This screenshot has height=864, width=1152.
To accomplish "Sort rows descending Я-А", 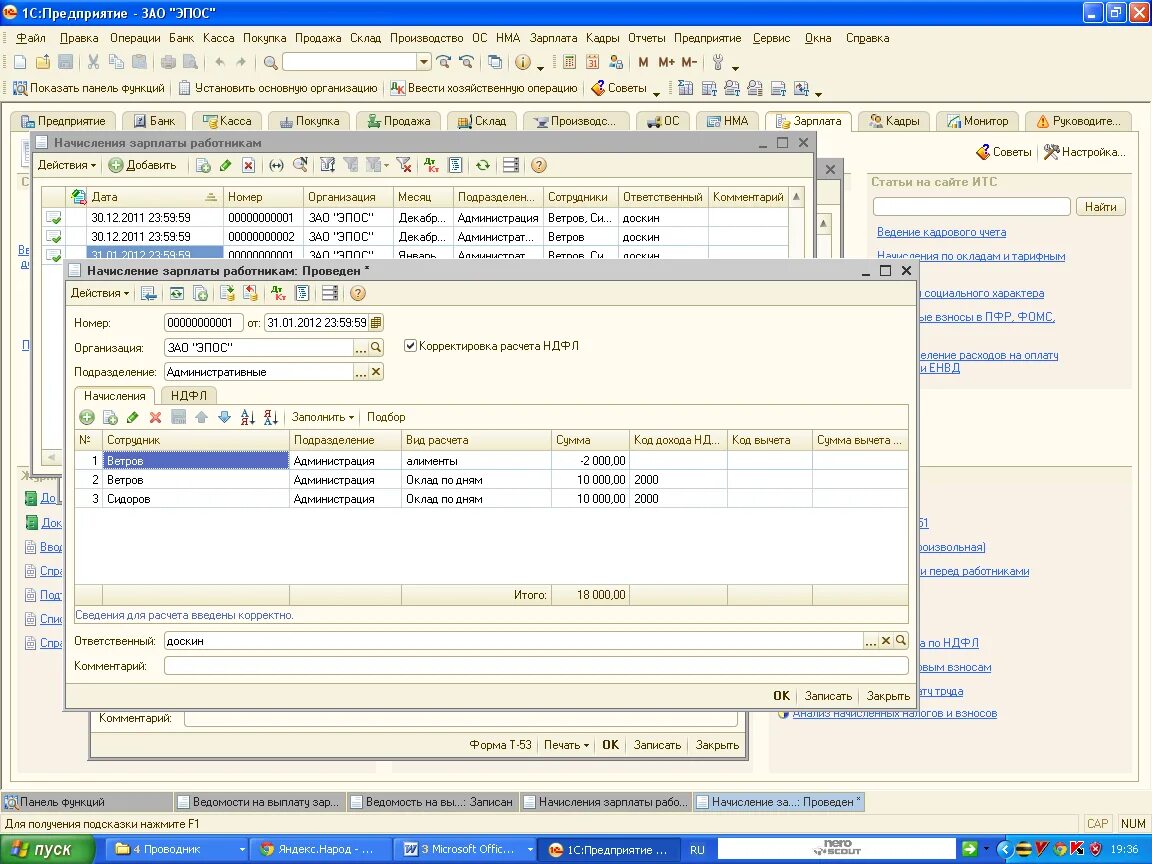I will coord(270,417).
